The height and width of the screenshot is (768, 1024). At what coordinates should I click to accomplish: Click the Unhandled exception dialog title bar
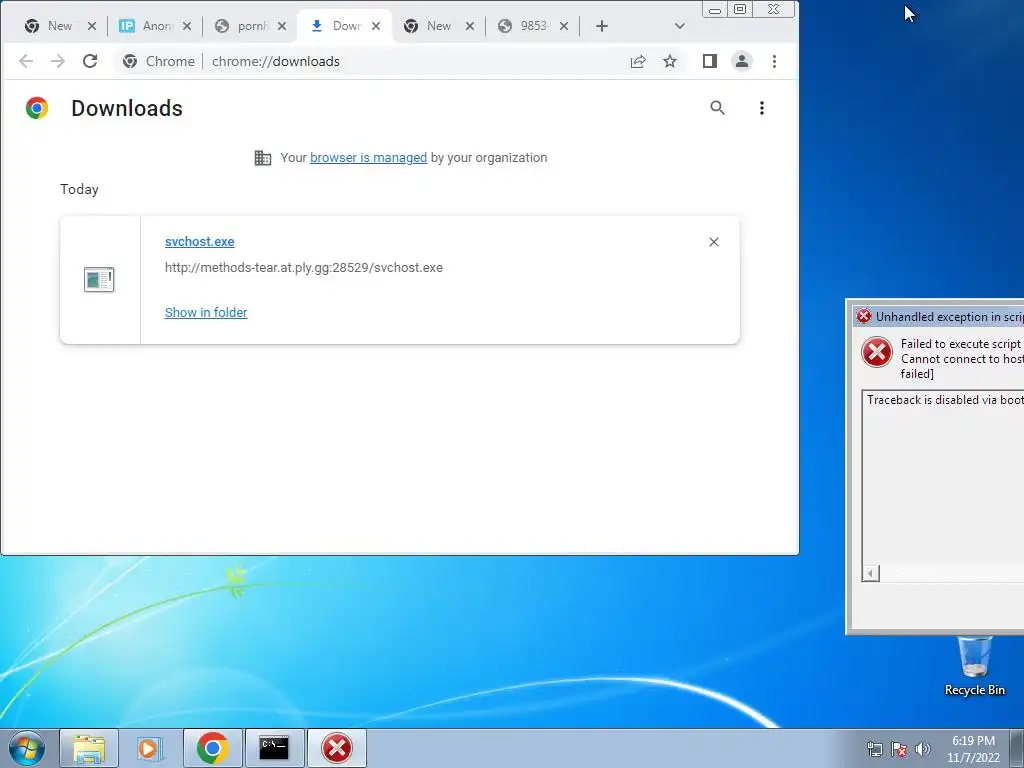click(939, 317)
